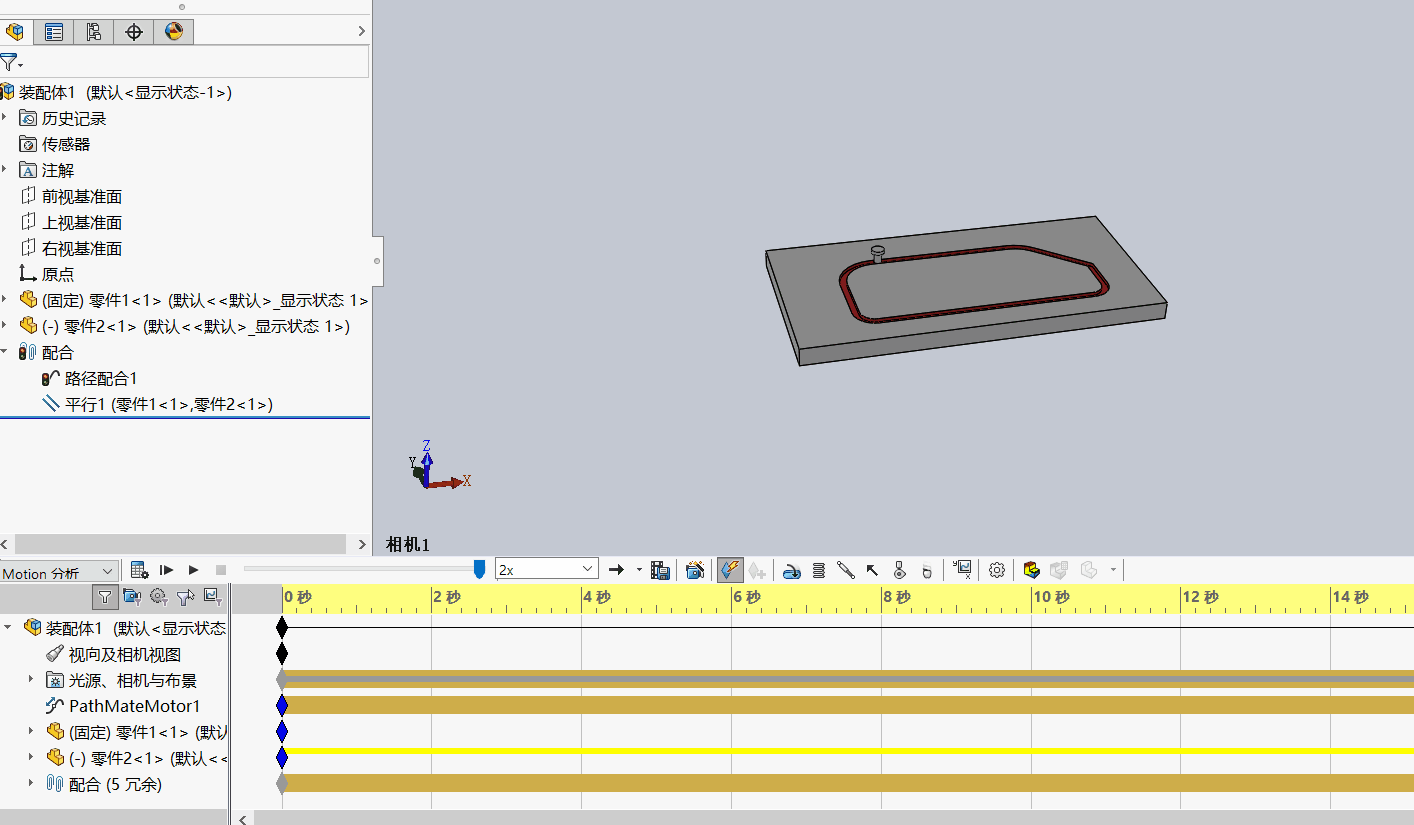Click the 视向及相机视图 key point diamond
The width and height of the screenshot is (1414, 825).
coord(282,653)
